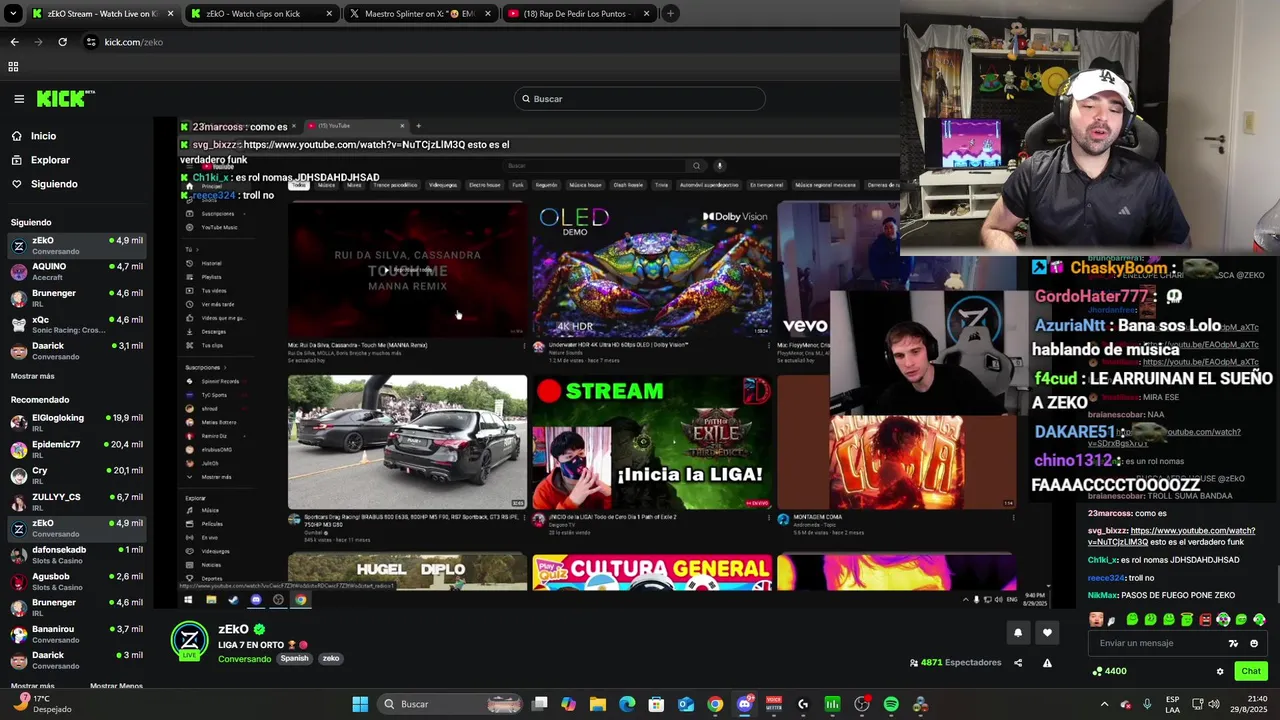Open File Explorer from taskbar
Viewport: 1280px width, 720px height.
[x=598, y=704]
